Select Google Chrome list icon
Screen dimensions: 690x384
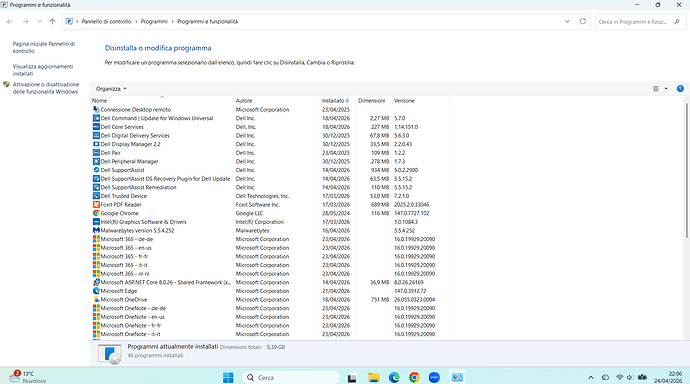point(96,213)
